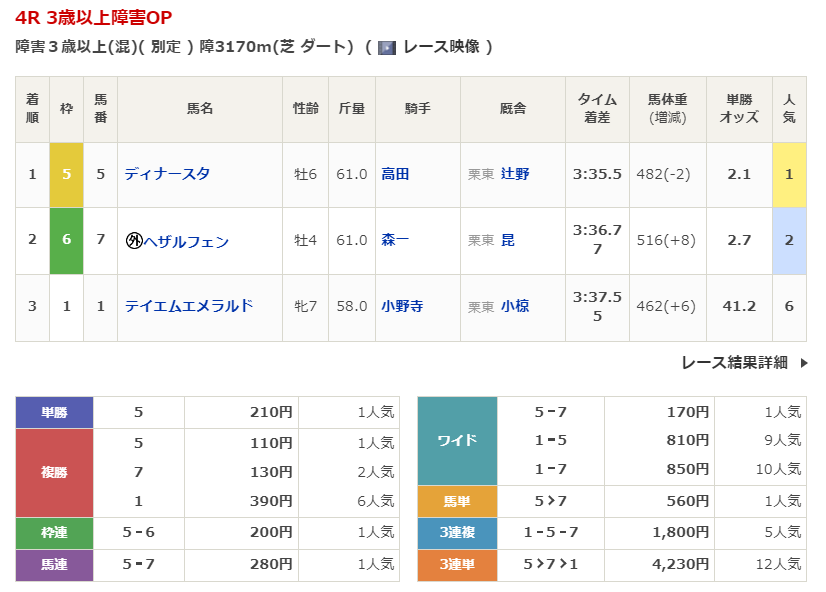Open jockey 高田 profile
Image resolution: width=826 pixels, height=592 pixels.
click(x=395, y=174)
